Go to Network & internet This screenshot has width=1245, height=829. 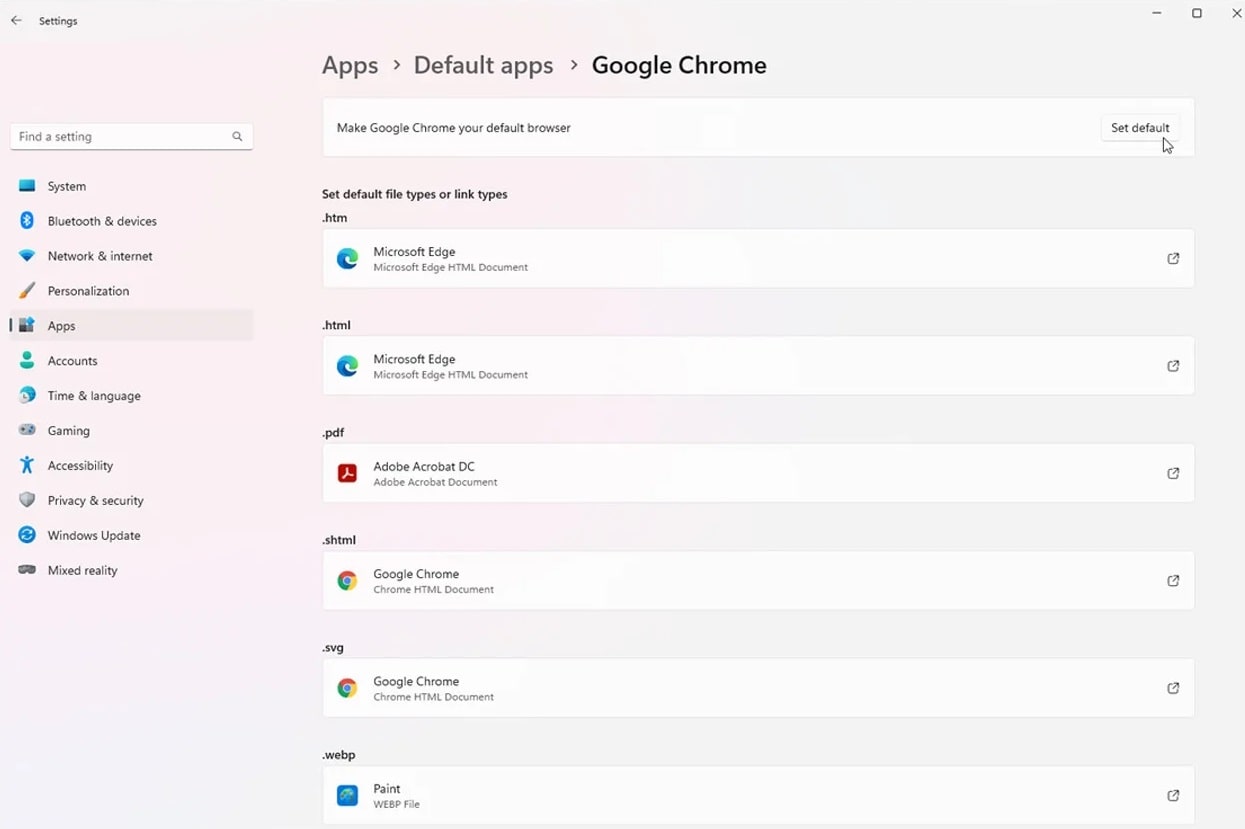131,256
